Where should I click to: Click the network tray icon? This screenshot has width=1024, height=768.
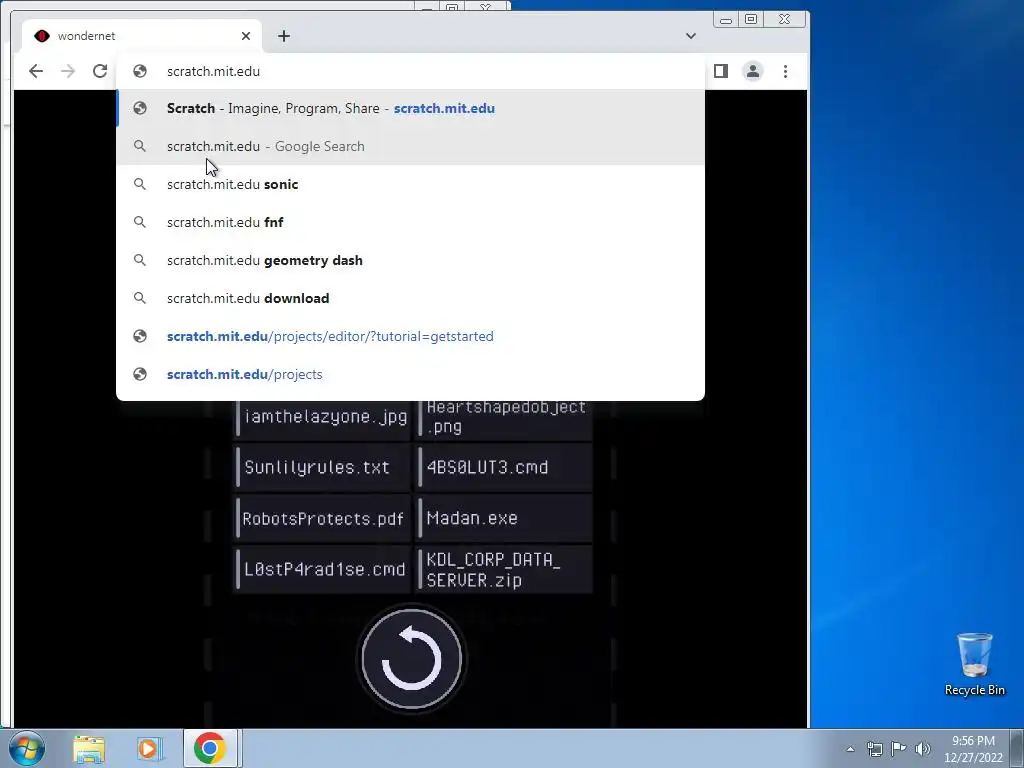(874, 749)
